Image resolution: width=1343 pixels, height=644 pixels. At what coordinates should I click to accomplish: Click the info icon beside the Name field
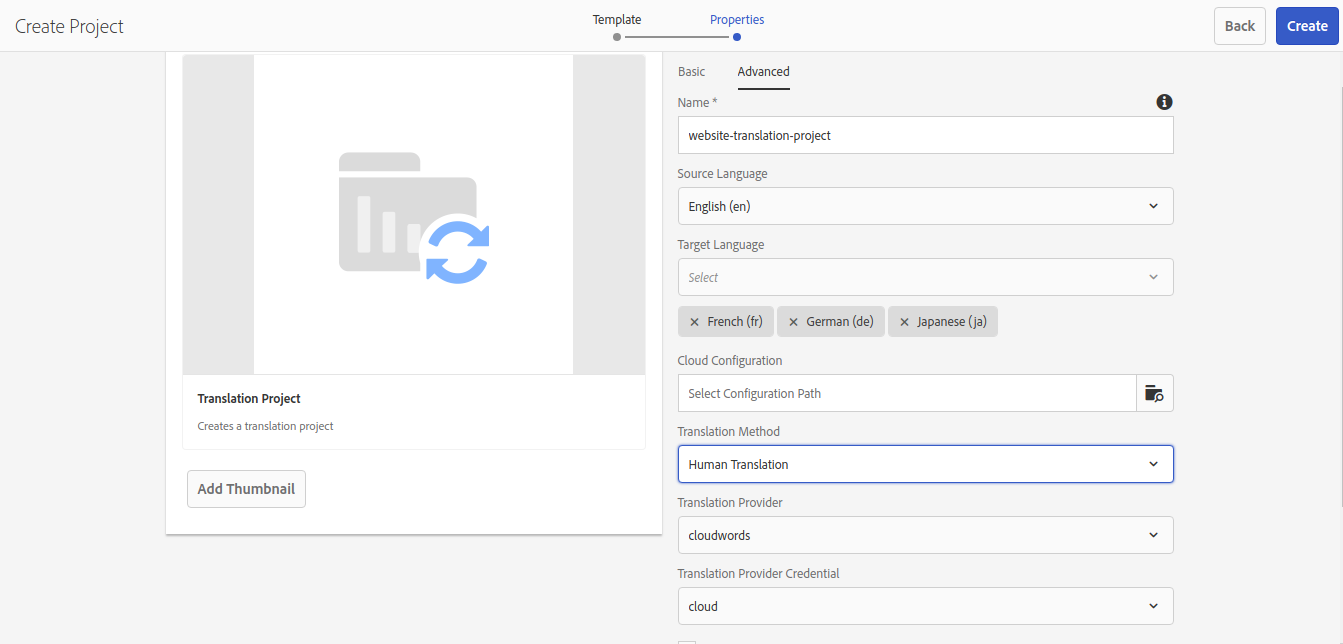pos(1164,102)
